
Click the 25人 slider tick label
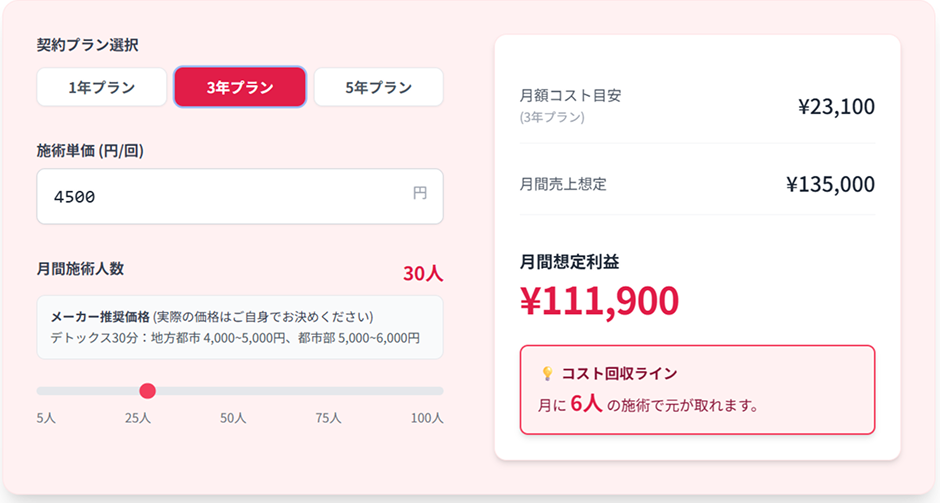138,418
